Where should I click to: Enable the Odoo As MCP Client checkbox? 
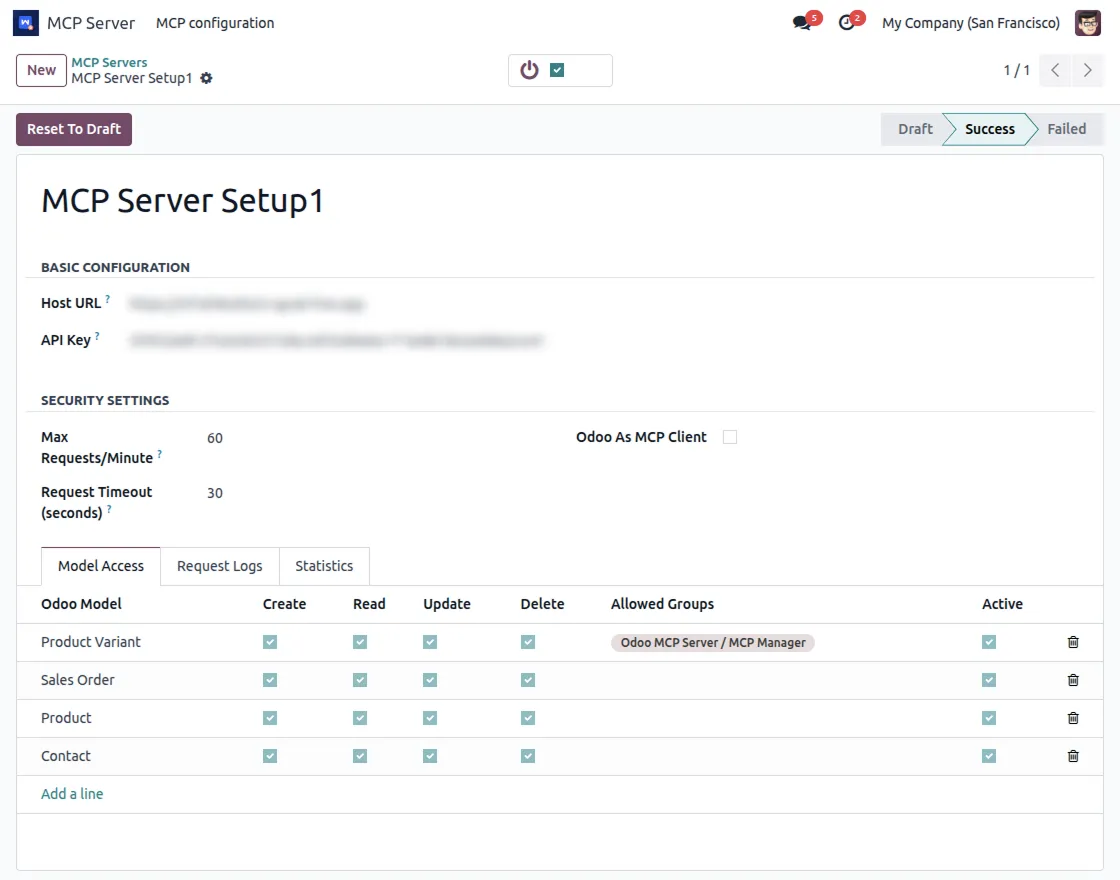coord(730,437)
